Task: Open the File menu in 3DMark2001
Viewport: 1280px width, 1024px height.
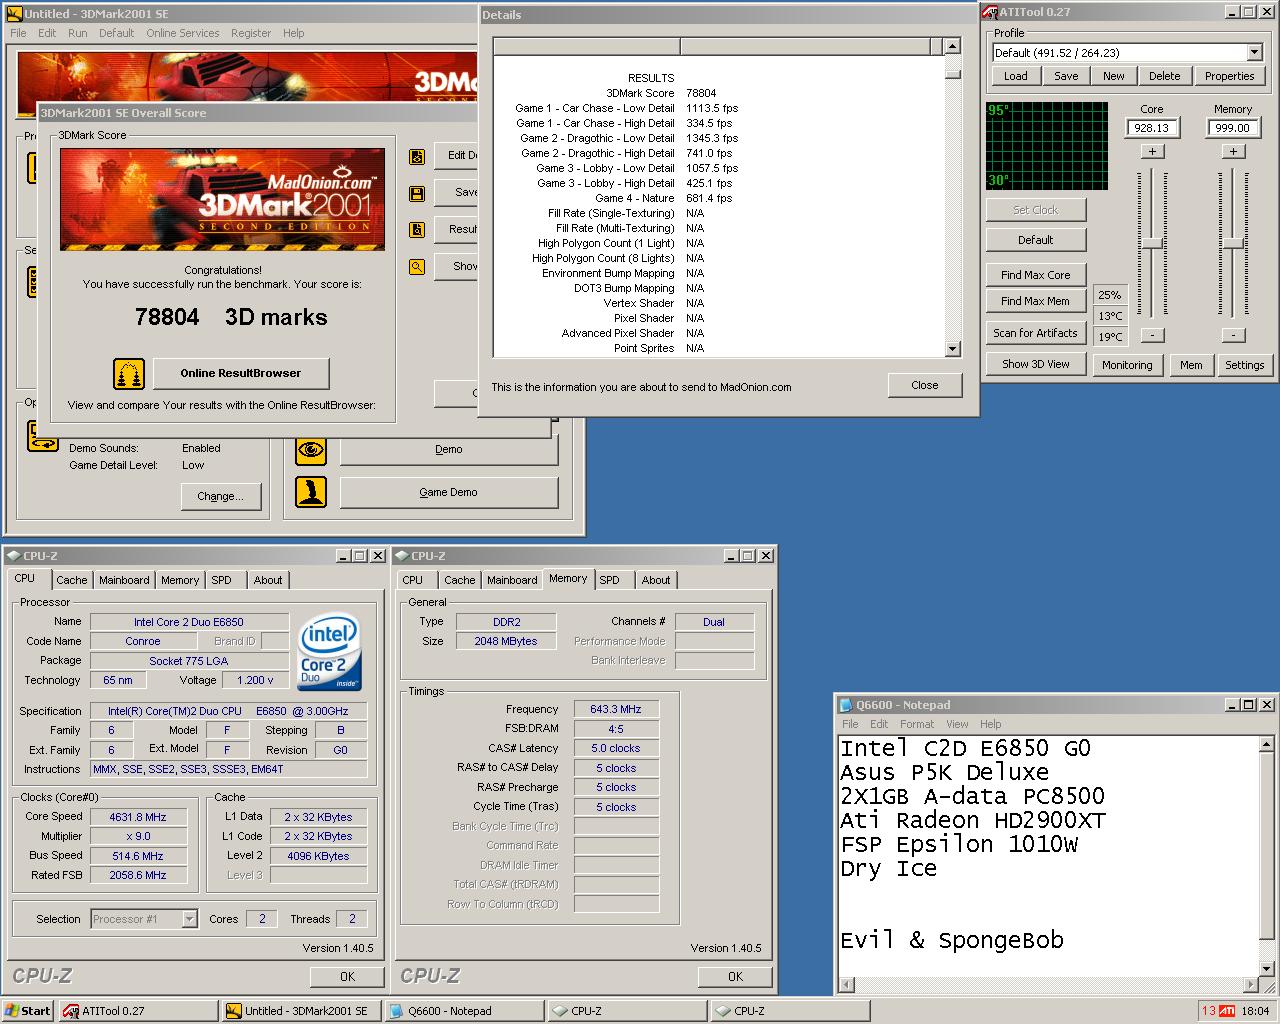Action: click(x=18, y=33)
